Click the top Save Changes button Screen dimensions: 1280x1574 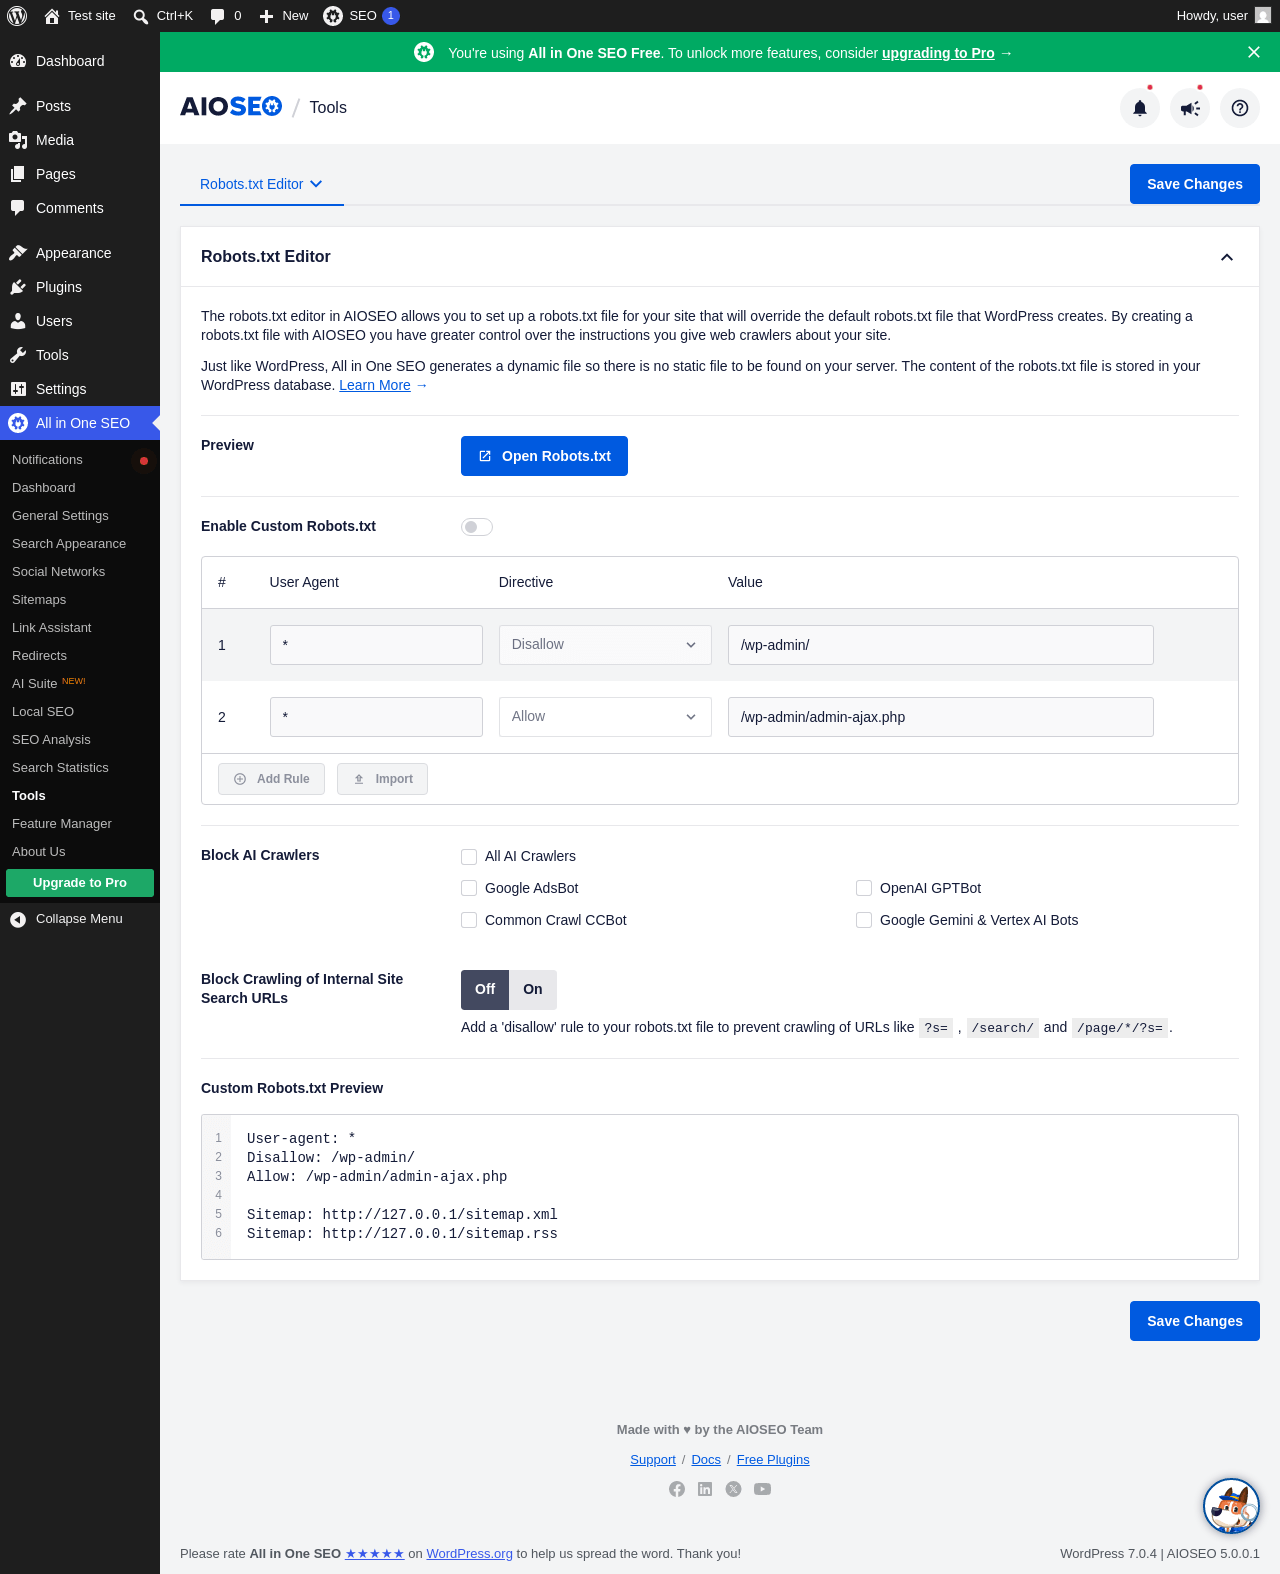[1195, 184]
